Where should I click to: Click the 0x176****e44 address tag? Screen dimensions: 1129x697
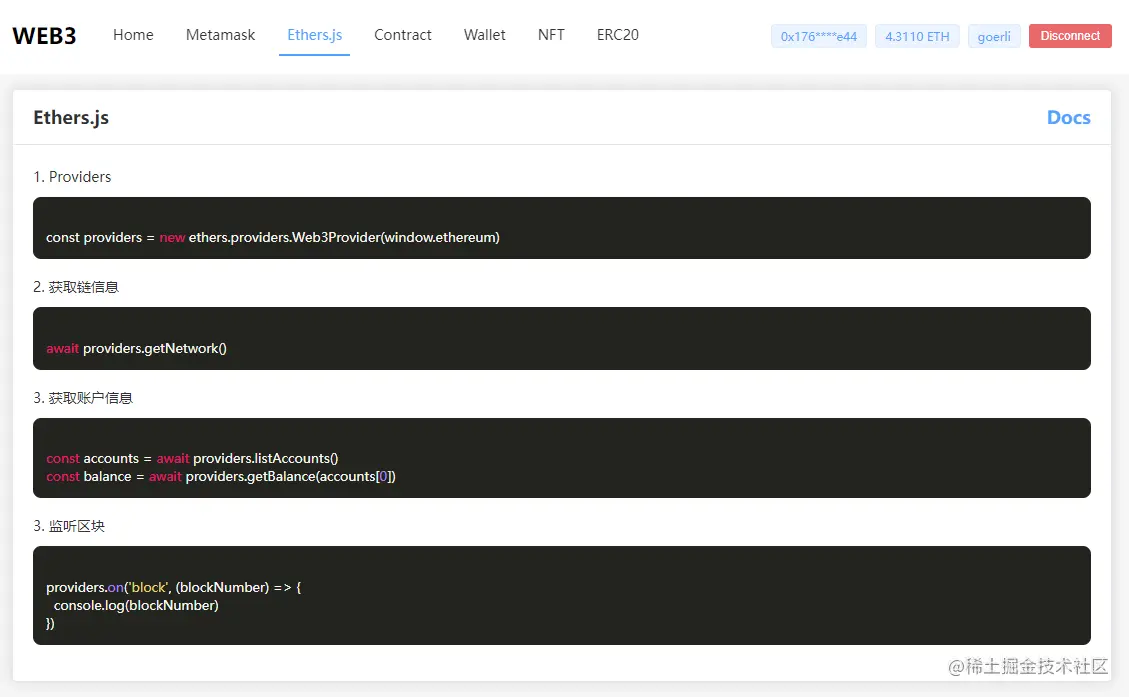[819, 36]
